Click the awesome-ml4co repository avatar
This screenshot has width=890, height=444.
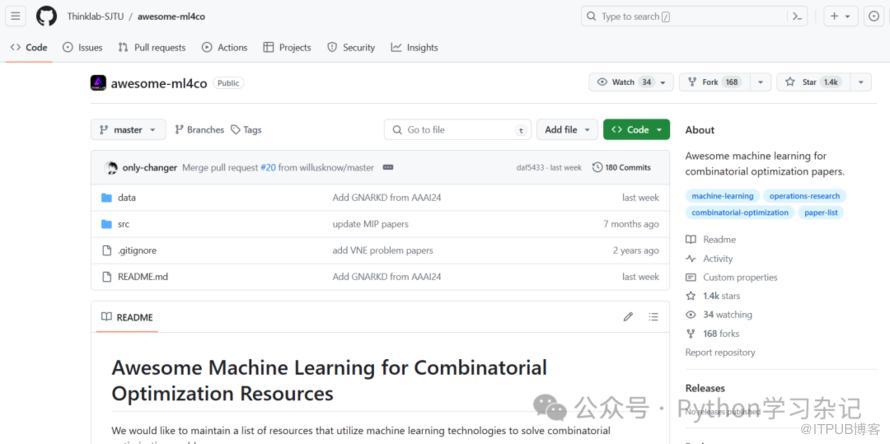(98, 83)
